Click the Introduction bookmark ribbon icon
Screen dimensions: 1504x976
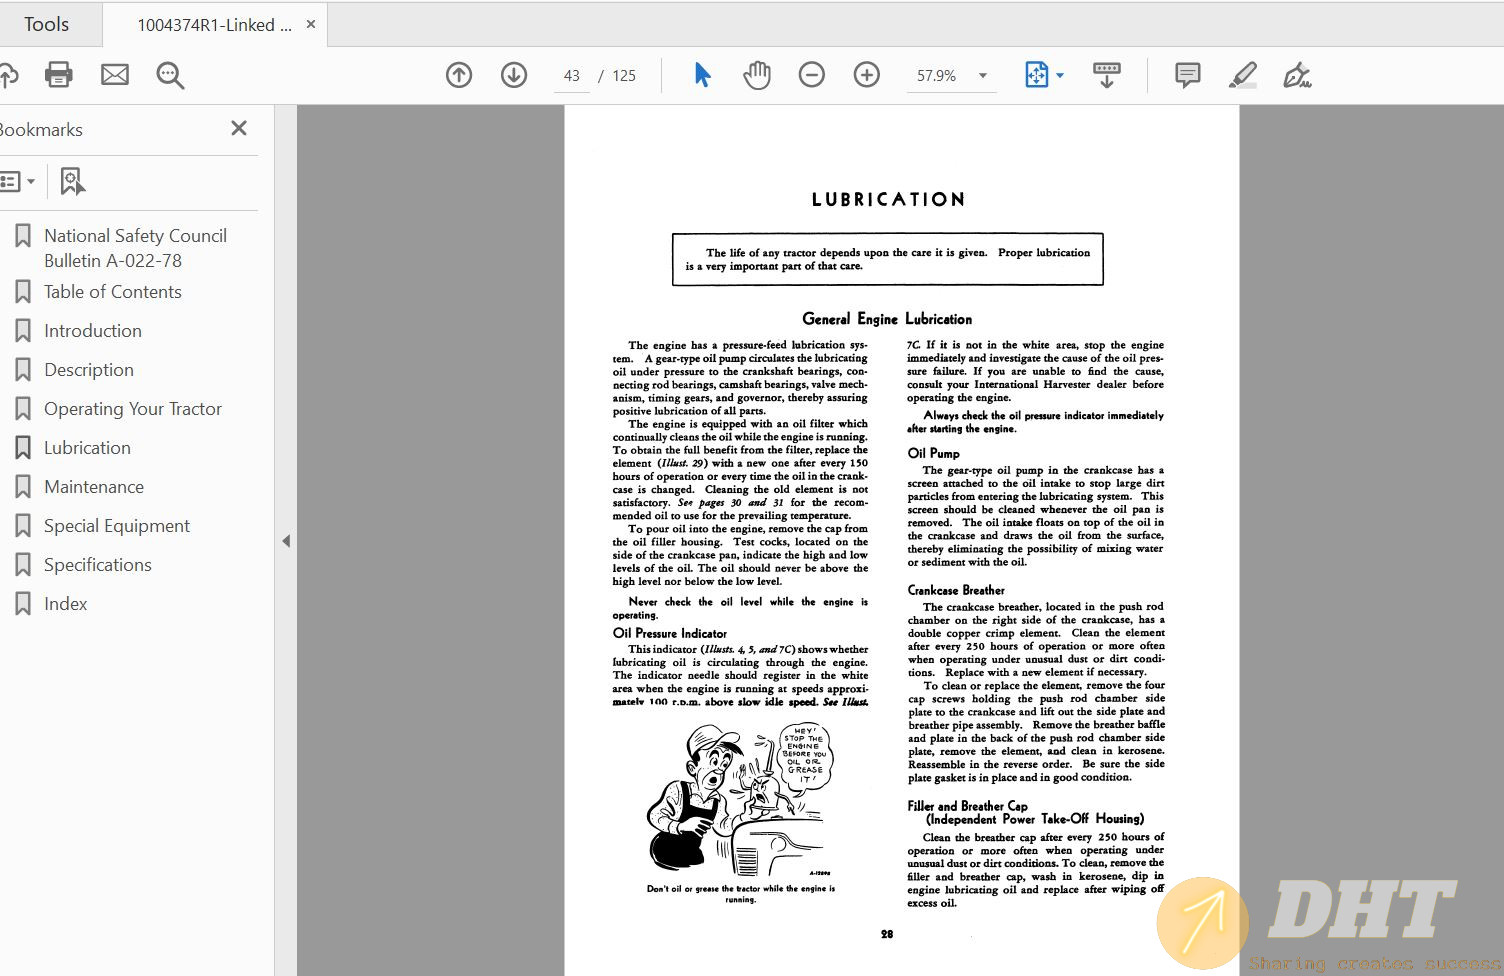coord(22,331)
